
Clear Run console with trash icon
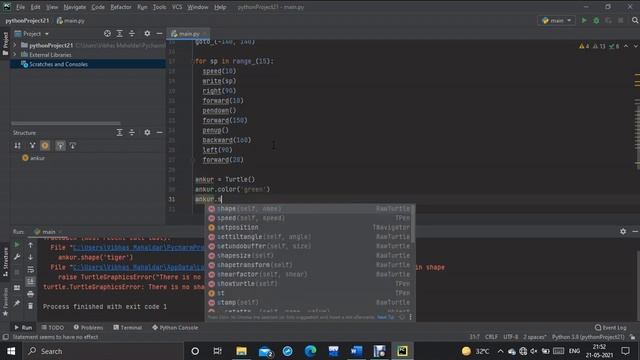click(31, 306)
